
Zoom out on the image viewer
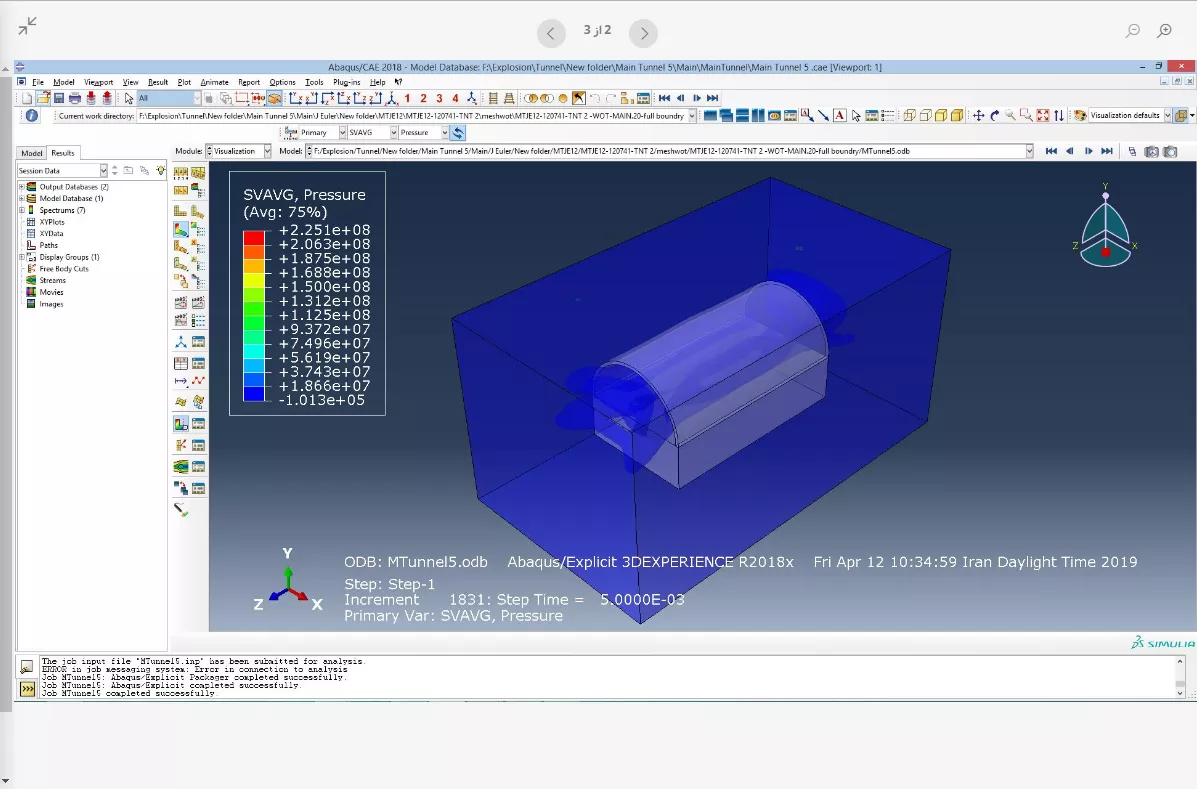tap(1133, 31)
